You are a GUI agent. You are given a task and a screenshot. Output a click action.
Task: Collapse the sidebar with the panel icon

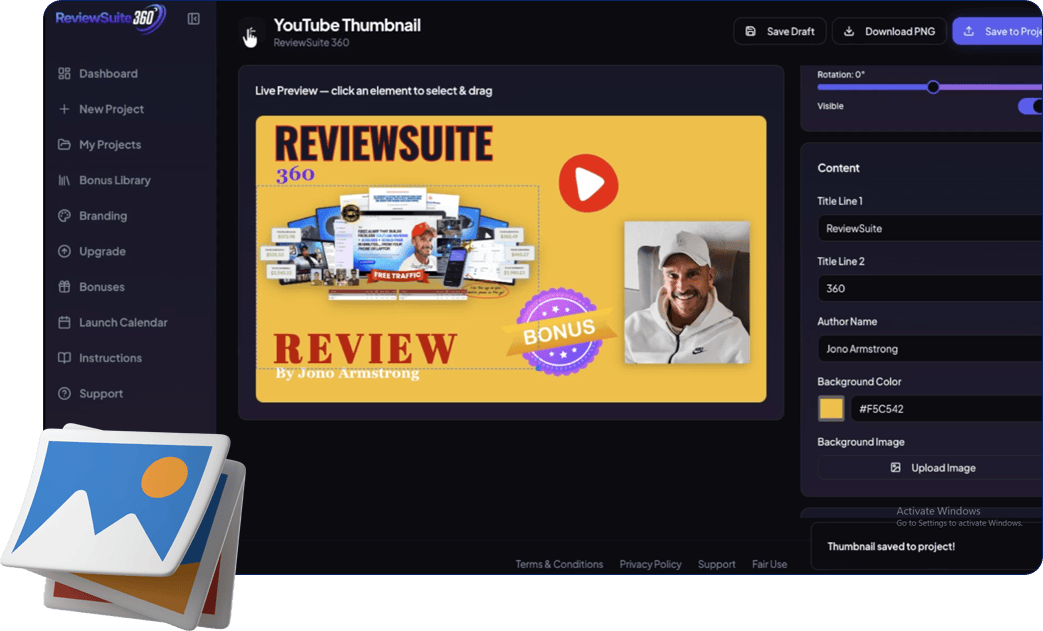pyautogui.click(x=194, y=19)
